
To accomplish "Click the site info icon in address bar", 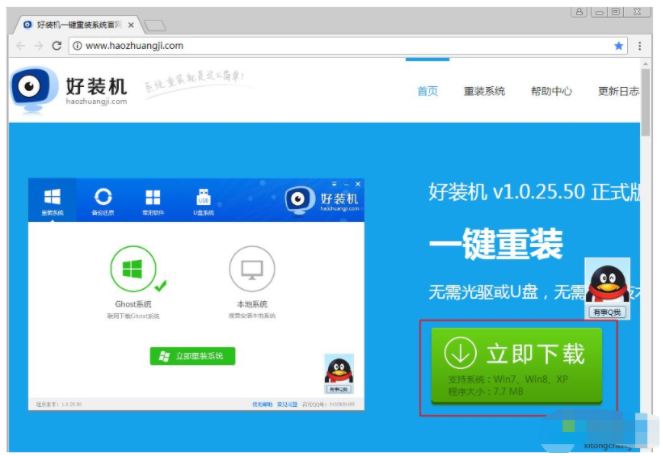I will [x=77, y=46].
